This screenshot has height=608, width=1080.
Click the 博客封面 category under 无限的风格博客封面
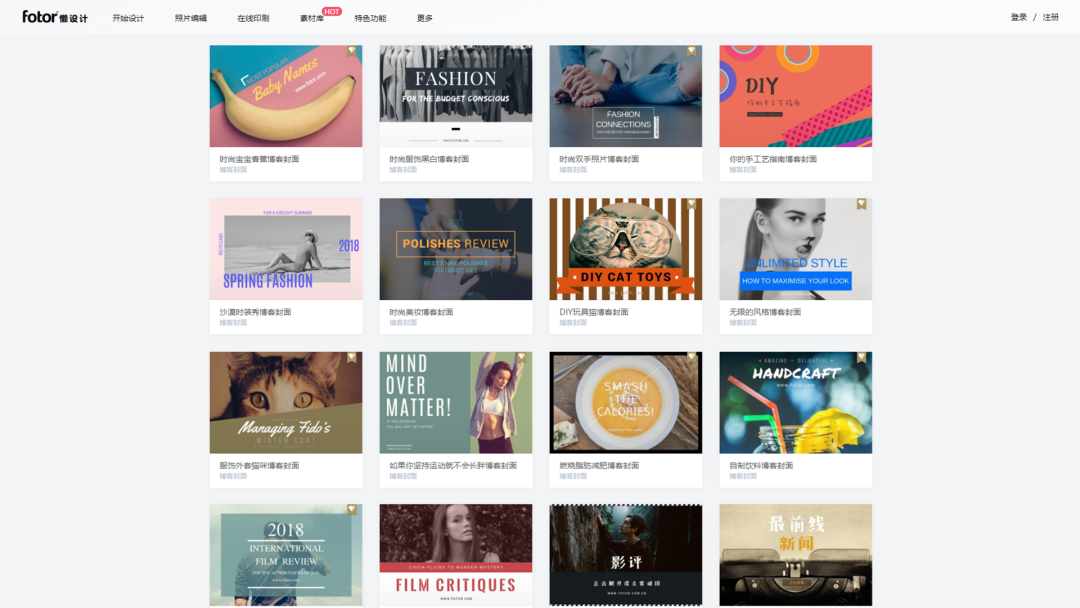pyautogui.click(x=742, y=322)
